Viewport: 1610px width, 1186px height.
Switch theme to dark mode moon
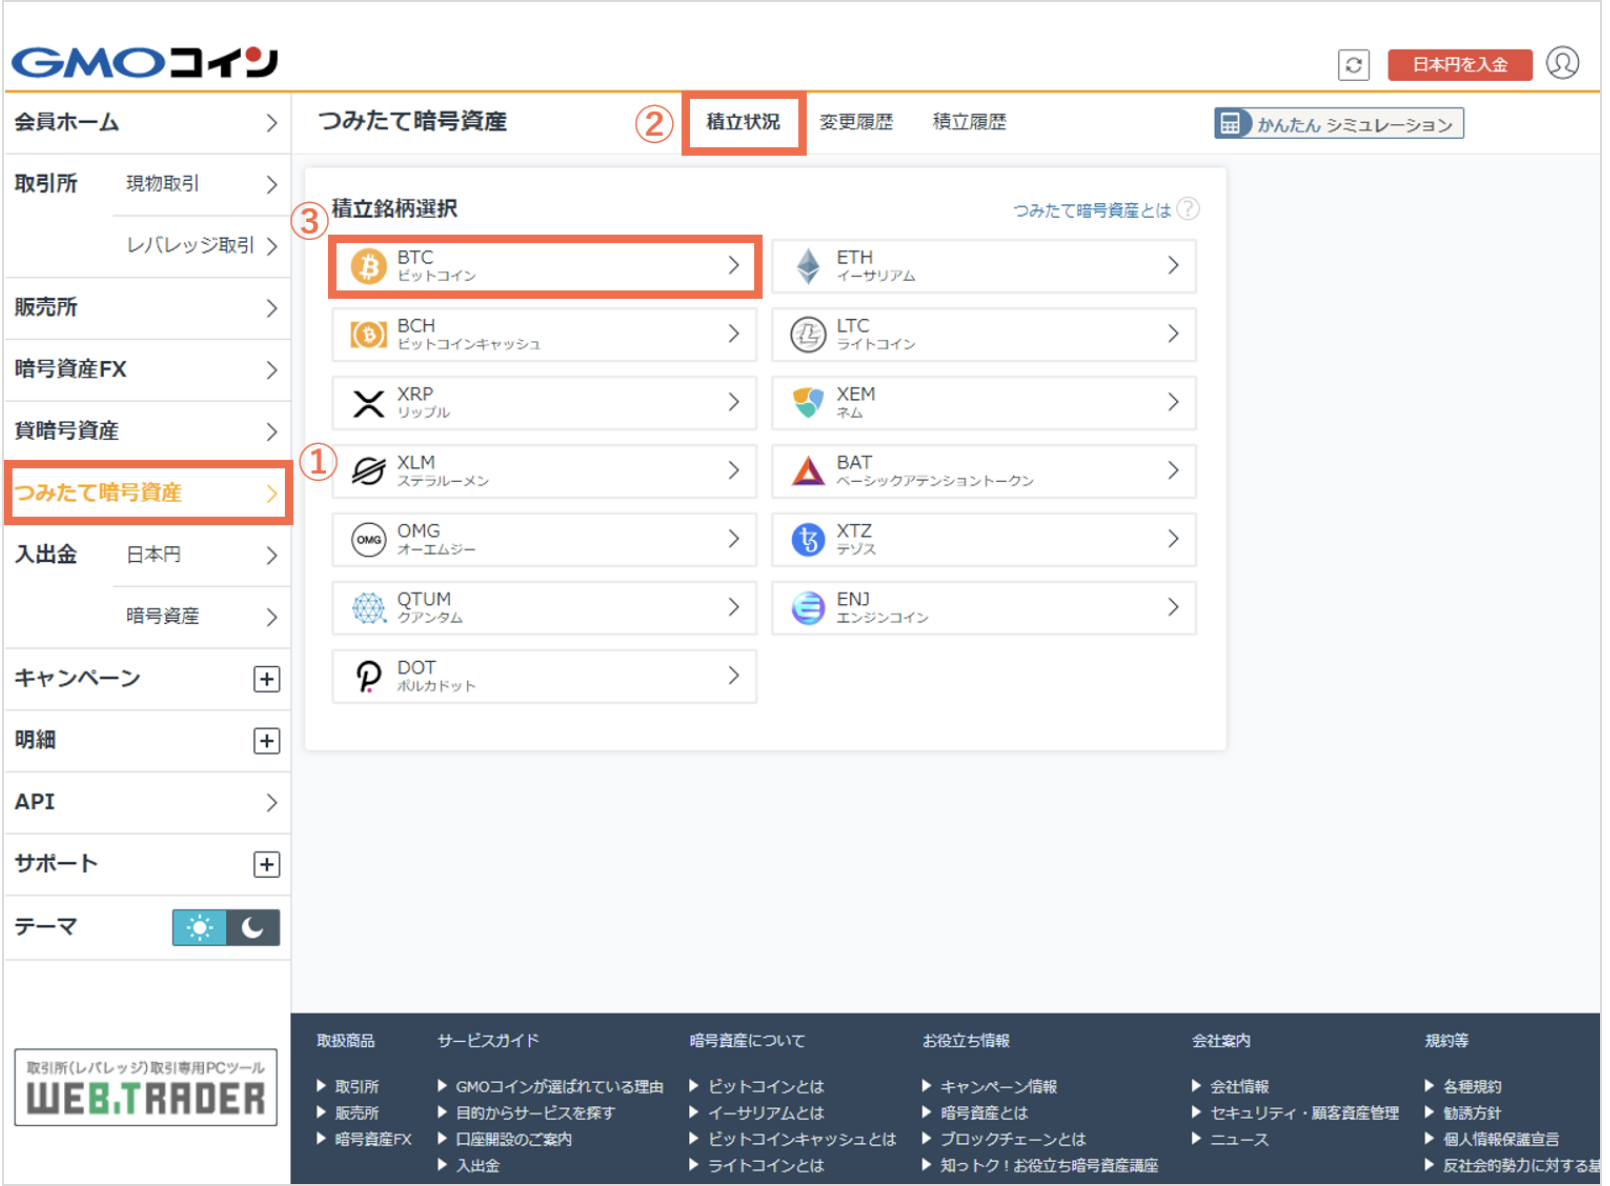pos(252,928)
